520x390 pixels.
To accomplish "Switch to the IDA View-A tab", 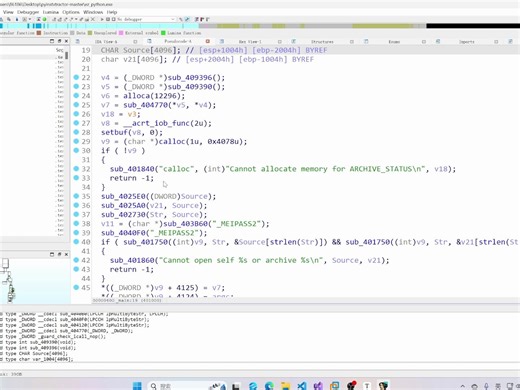I will [x=106, y=42].
